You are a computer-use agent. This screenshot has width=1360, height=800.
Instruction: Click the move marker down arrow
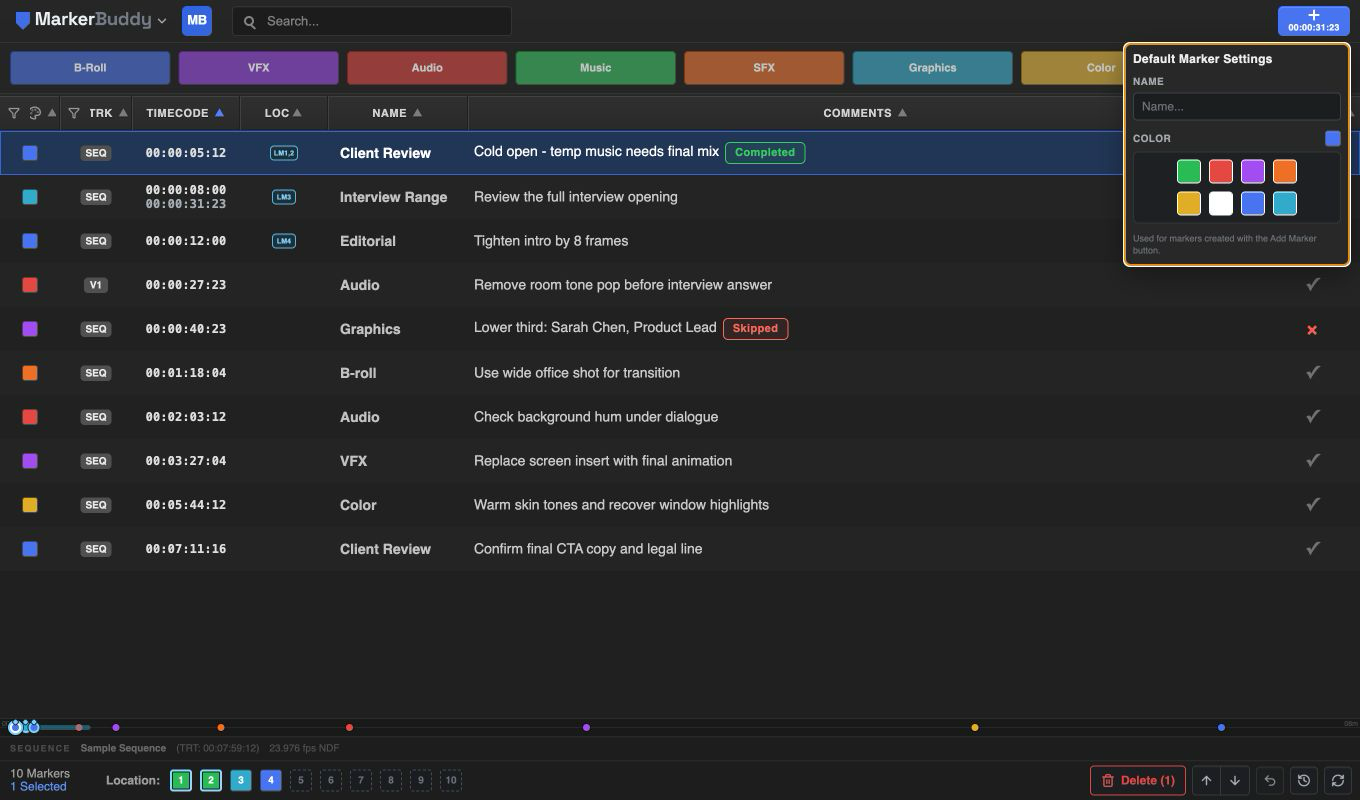point(1235,781)
